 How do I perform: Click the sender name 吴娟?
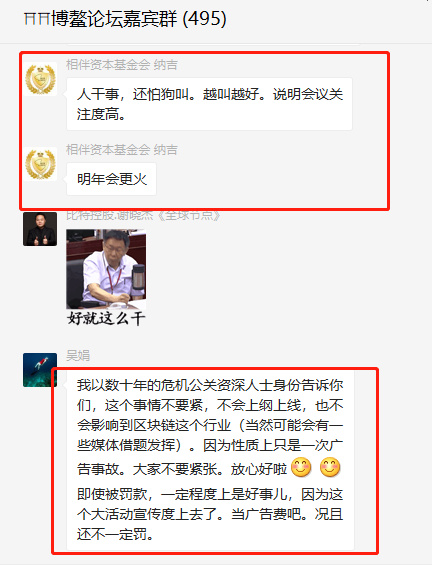[78, 356]
